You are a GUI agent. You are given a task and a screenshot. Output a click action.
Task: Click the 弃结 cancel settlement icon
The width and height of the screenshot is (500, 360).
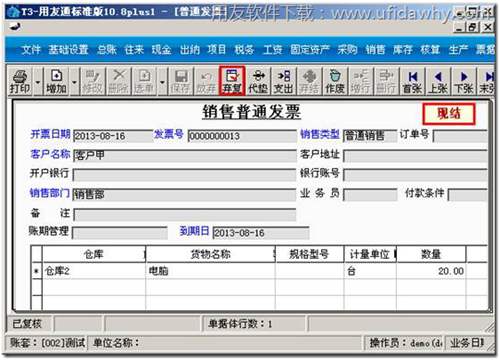(309, 81)
